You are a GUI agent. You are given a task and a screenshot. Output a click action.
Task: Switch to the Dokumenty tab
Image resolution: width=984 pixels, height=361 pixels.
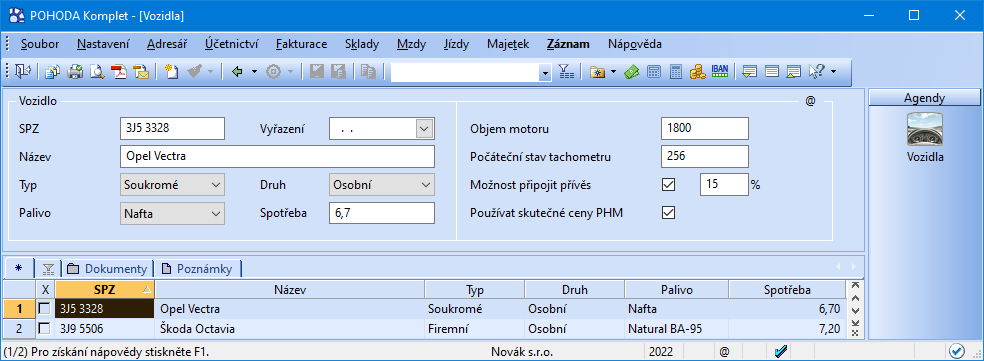tap(107, 269)
